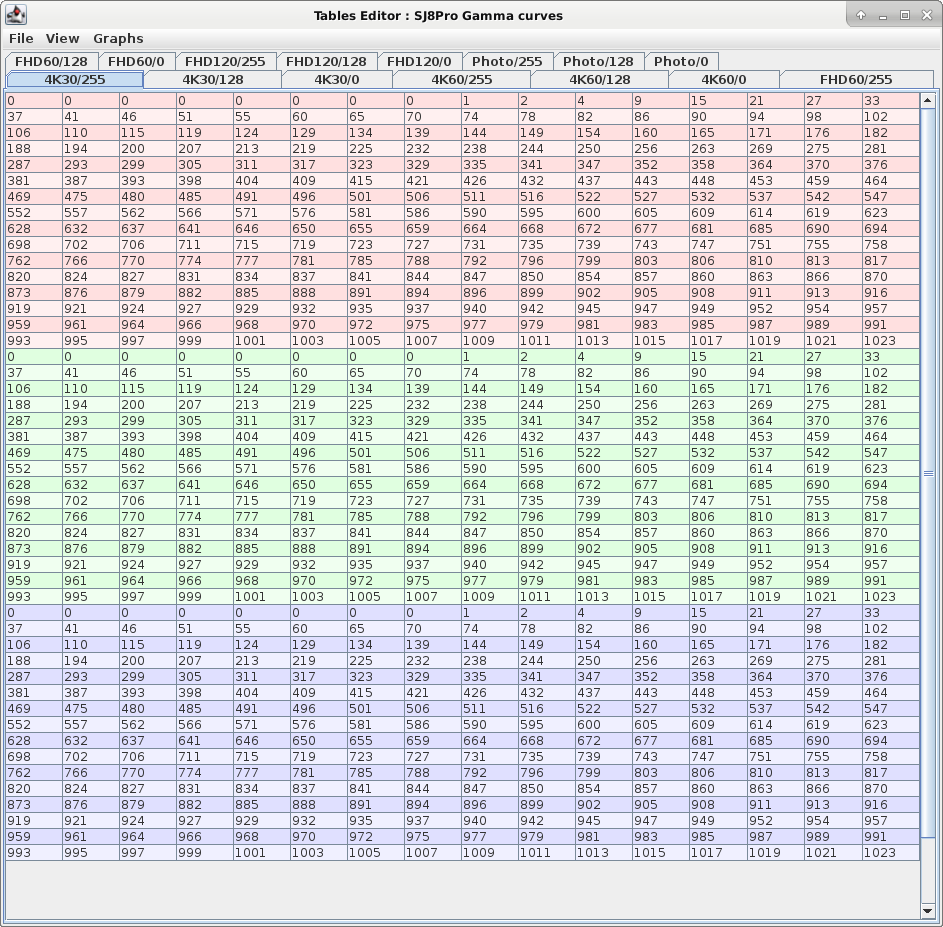Select cell 335 in the green section
The height and width of the screenshot is (927, 943).
(x=490, y=420)
